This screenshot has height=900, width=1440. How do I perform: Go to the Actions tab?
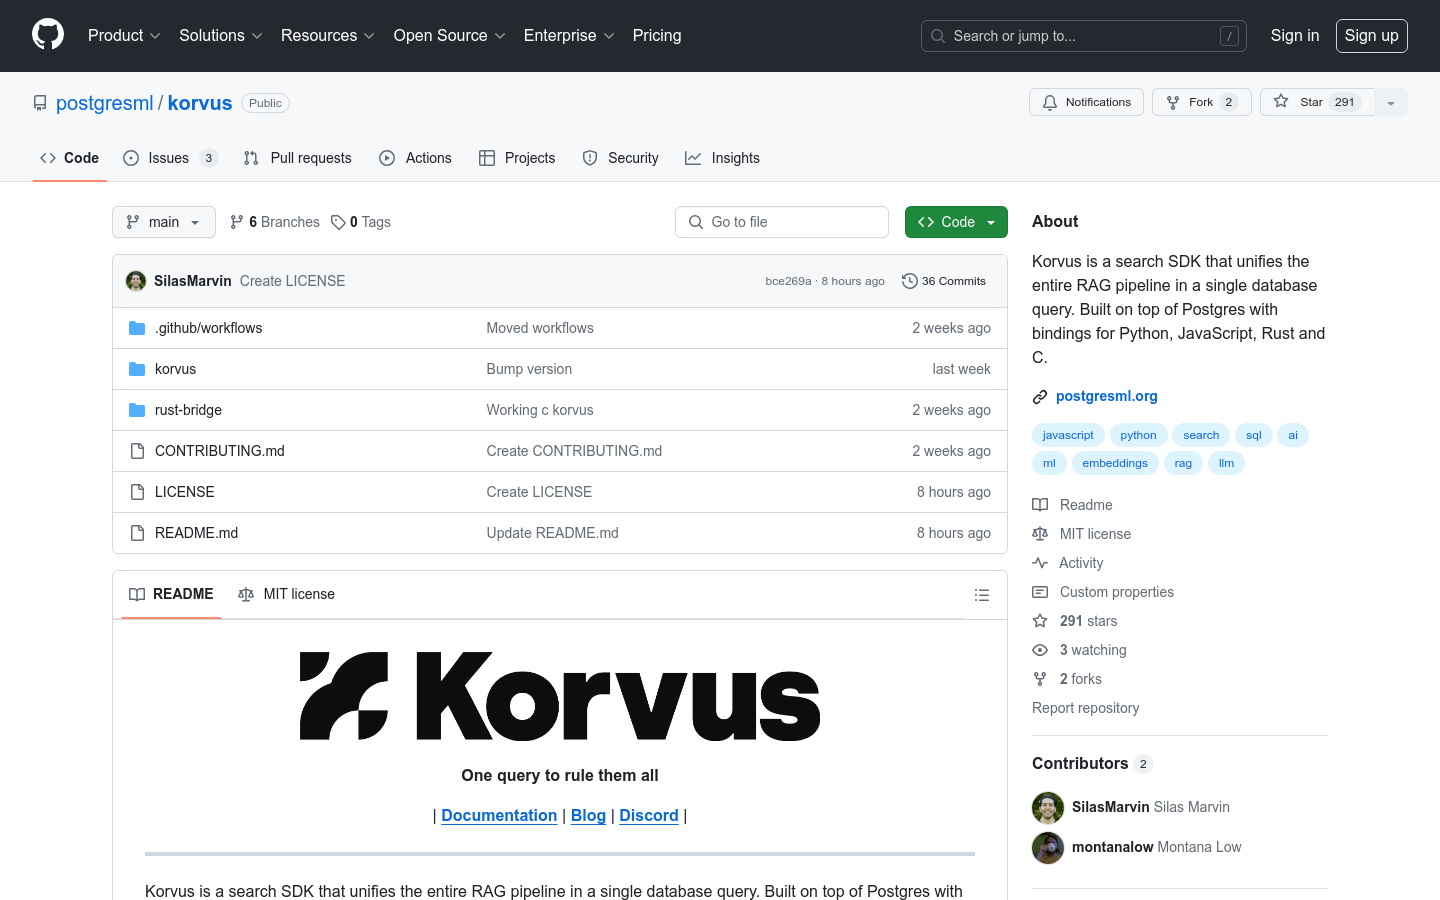(x=416, y=158)
